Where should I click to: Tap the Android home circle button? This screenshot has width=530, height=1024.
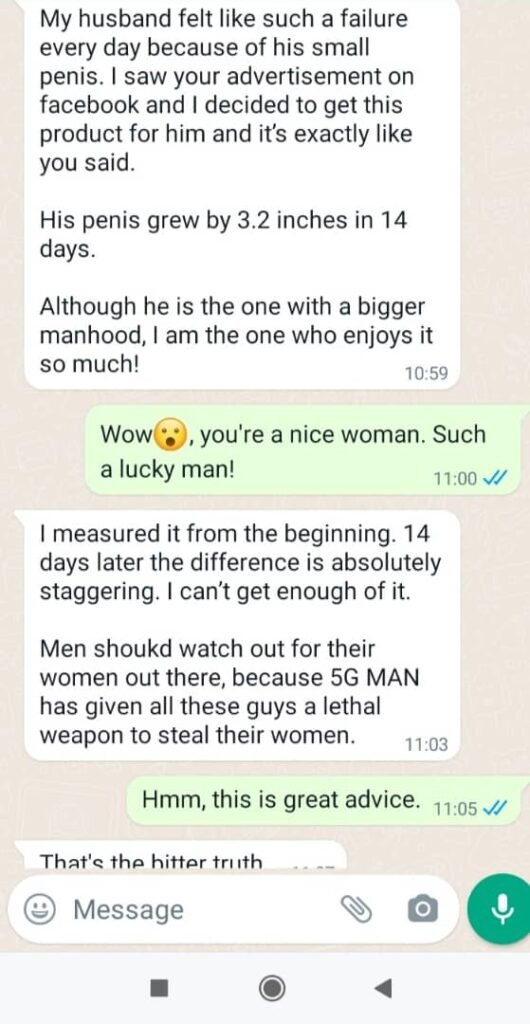point(271,988)
